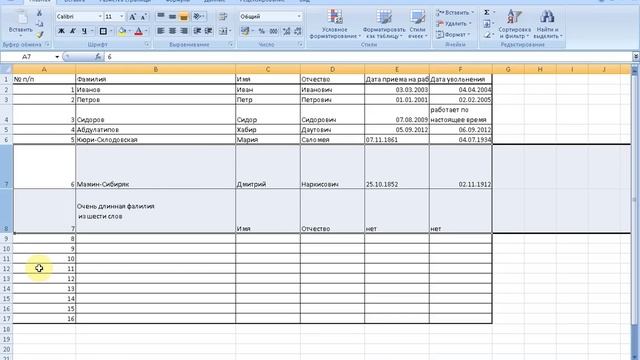Image resolution: width=640 pixels, height=360 pixels.
Task: Open Format as Table (Форматировать как таблицу)
Action: point(384,24)
